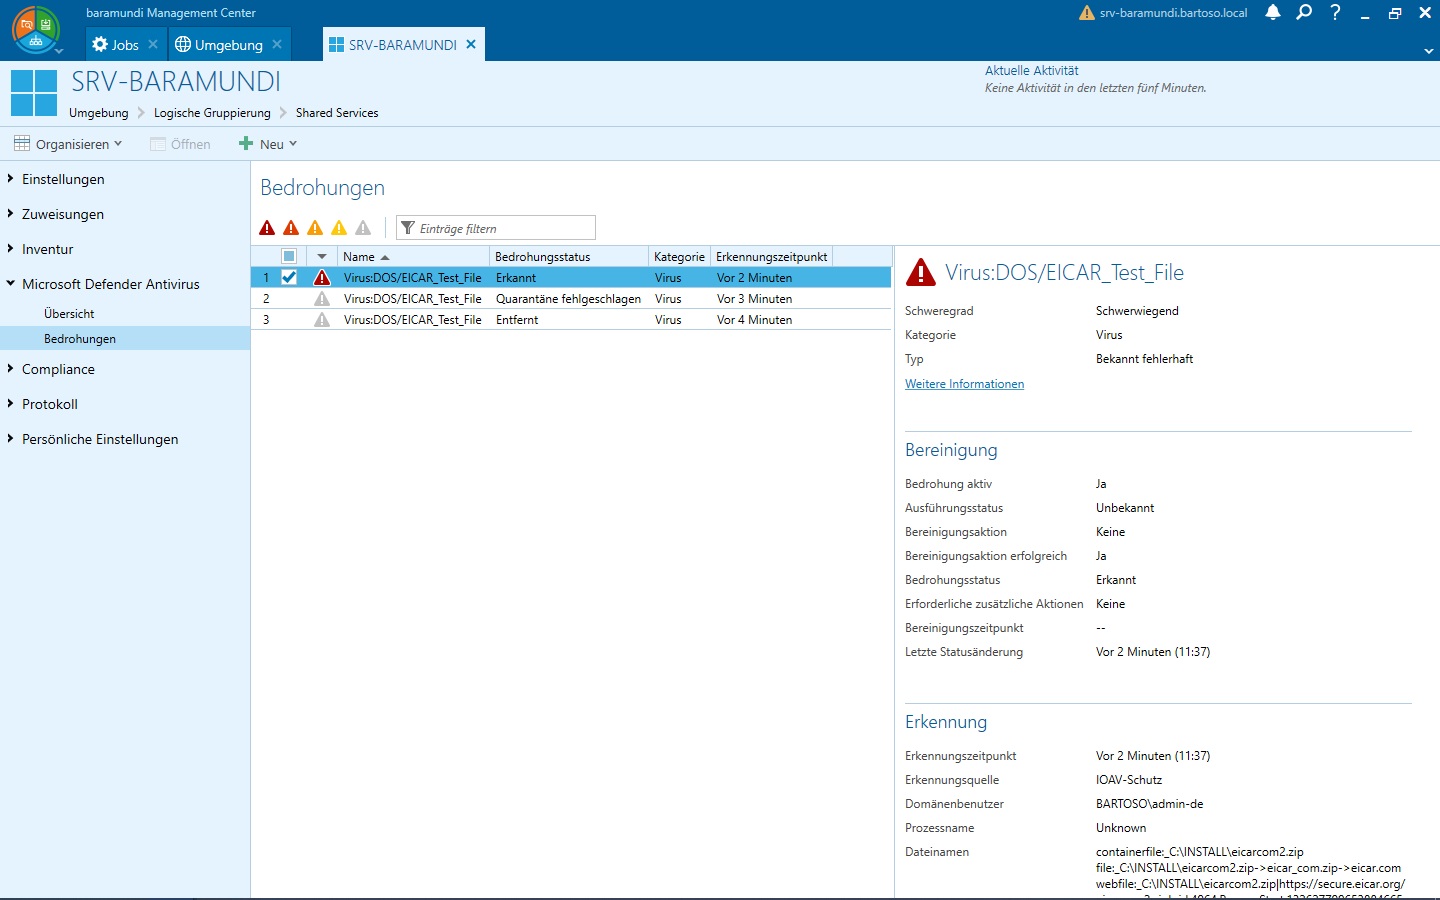
Task: Click the large Windows logo beside SRV-BARAMUNDI
Action: (34, 93)
